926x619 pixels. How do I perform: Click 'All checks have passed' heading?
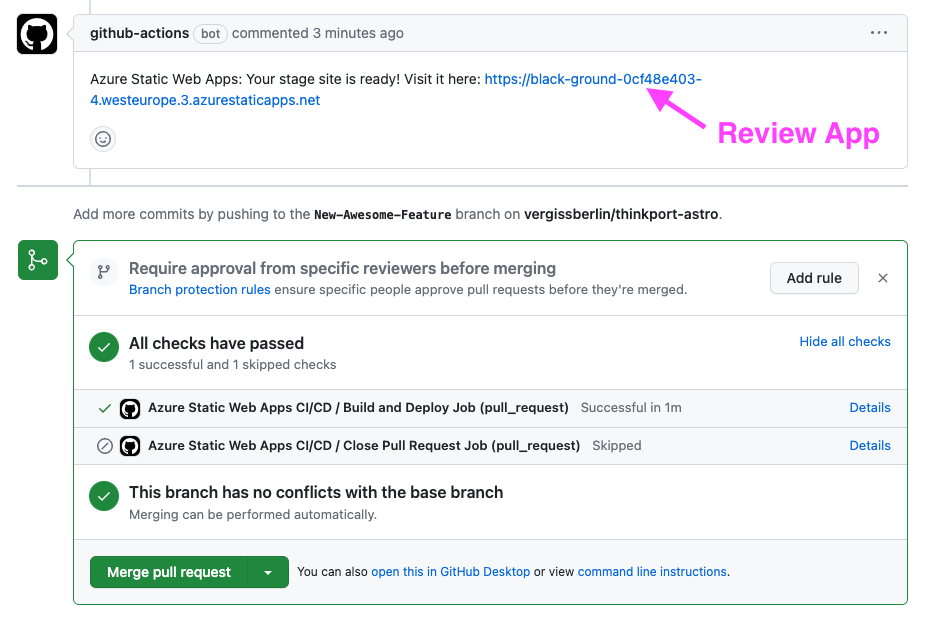coord(216,343)
